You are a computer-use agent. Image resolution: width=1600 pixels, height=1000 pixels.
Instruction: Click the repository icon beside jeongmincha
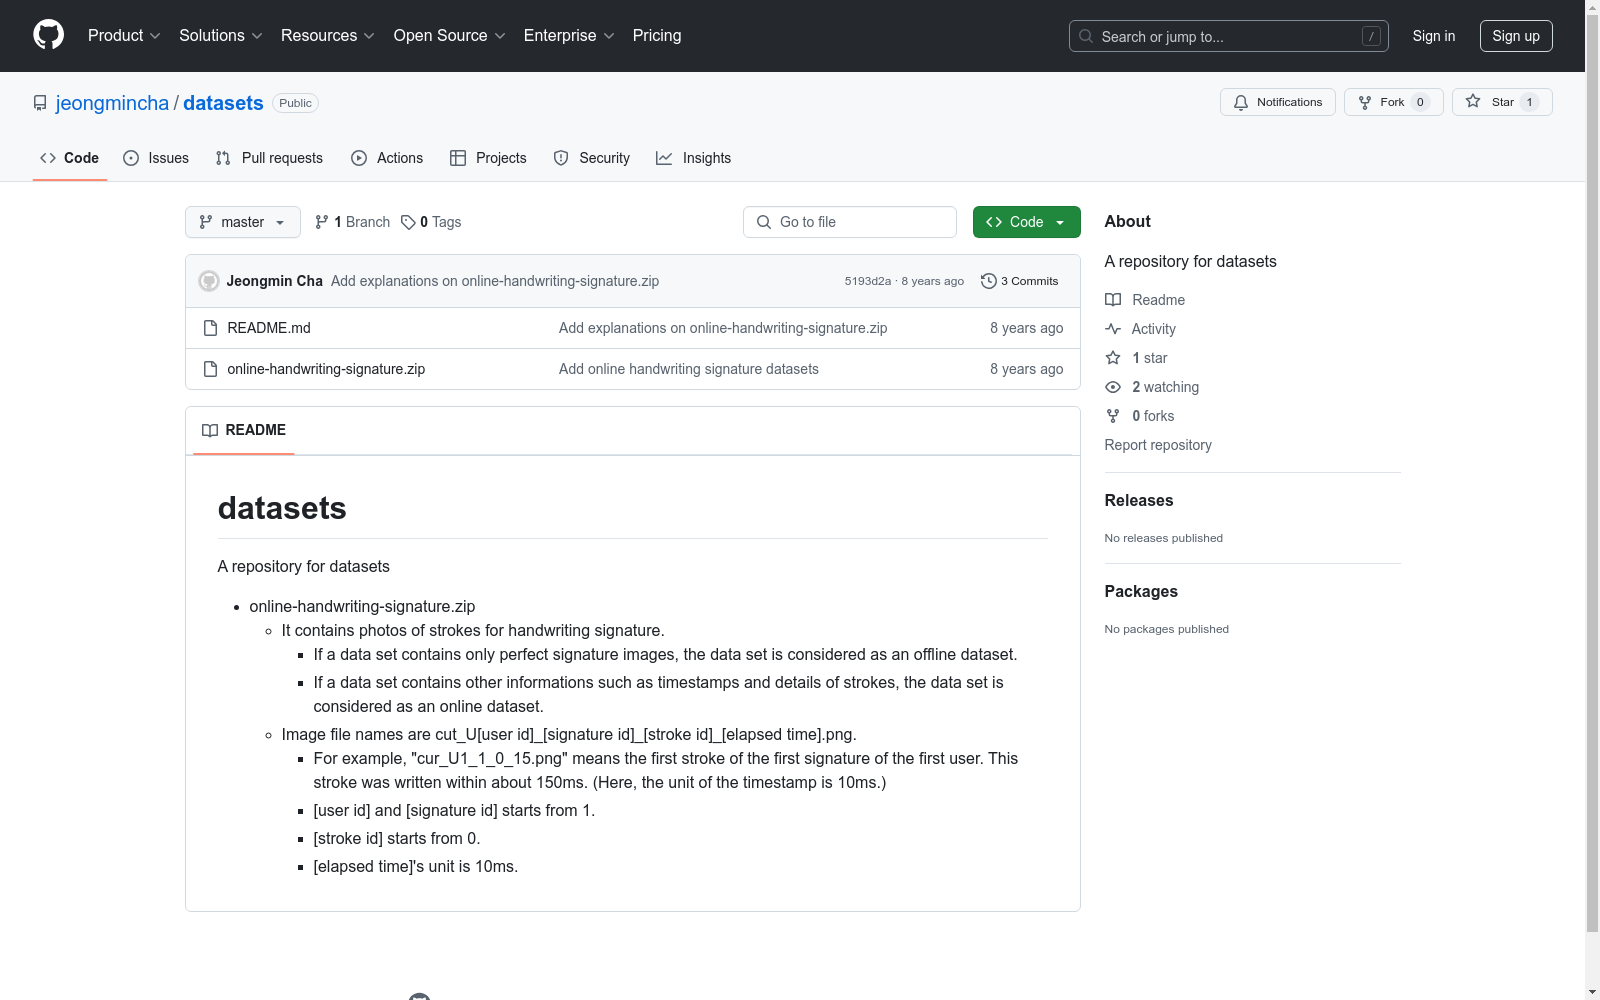(40, 103)
